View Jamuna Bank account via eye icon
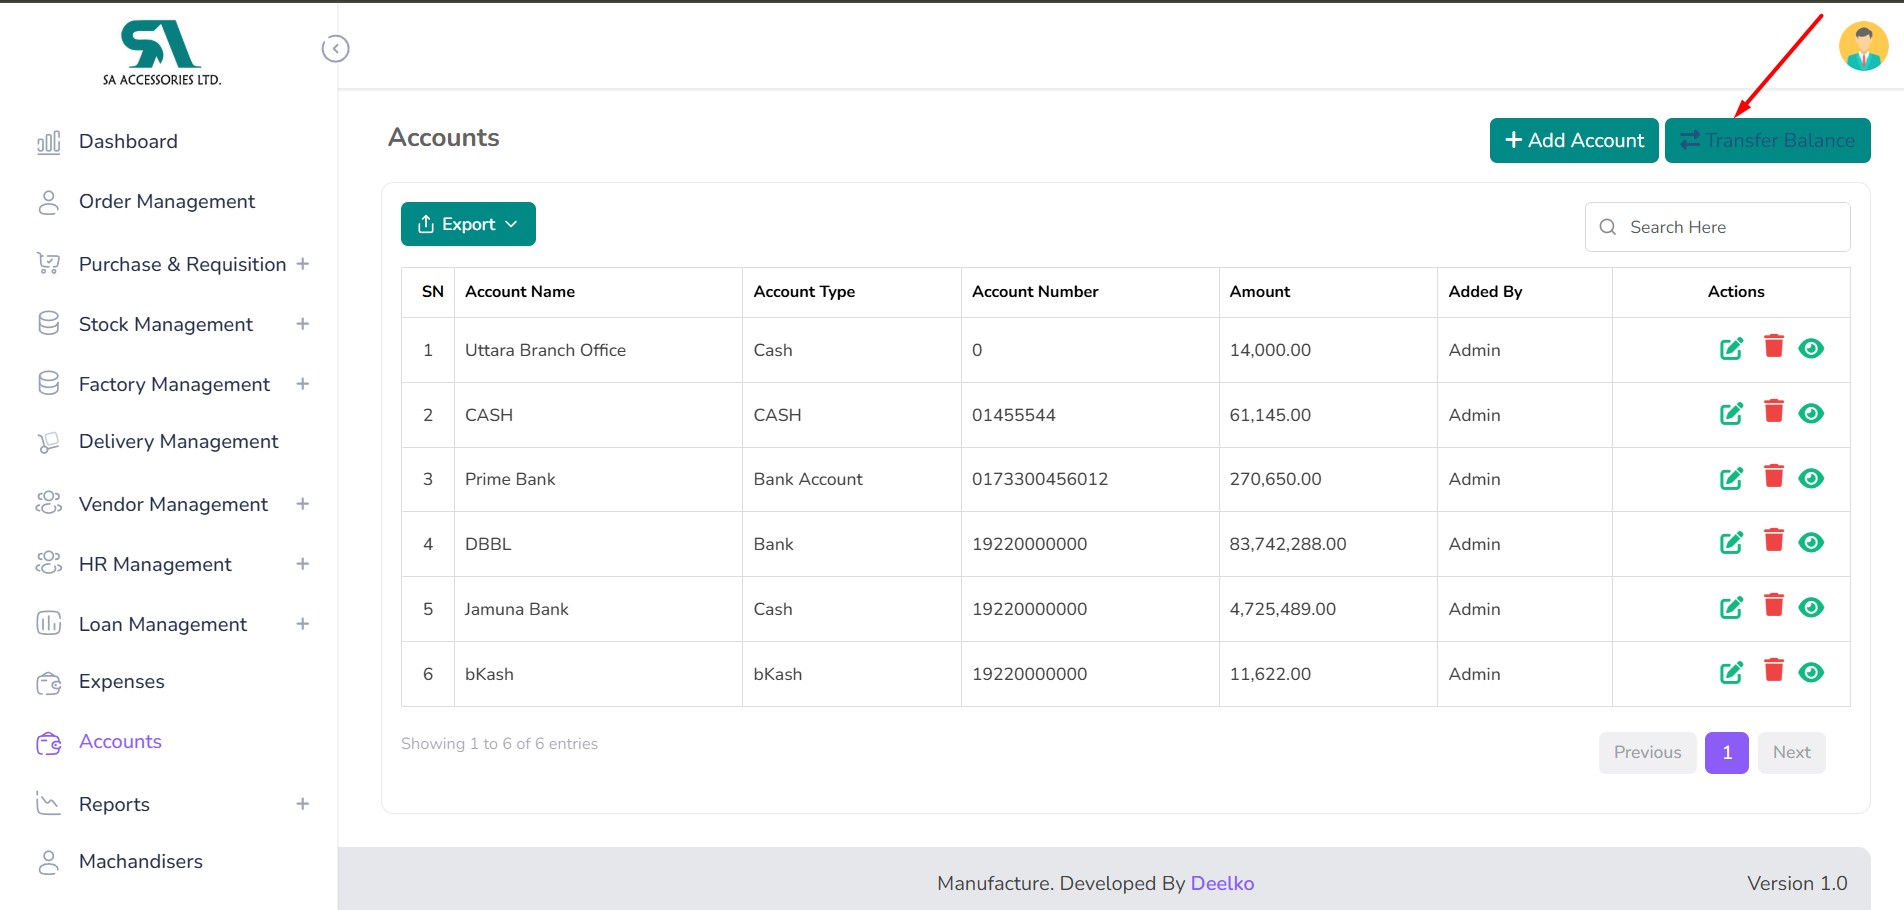 tap(1810, 608)
